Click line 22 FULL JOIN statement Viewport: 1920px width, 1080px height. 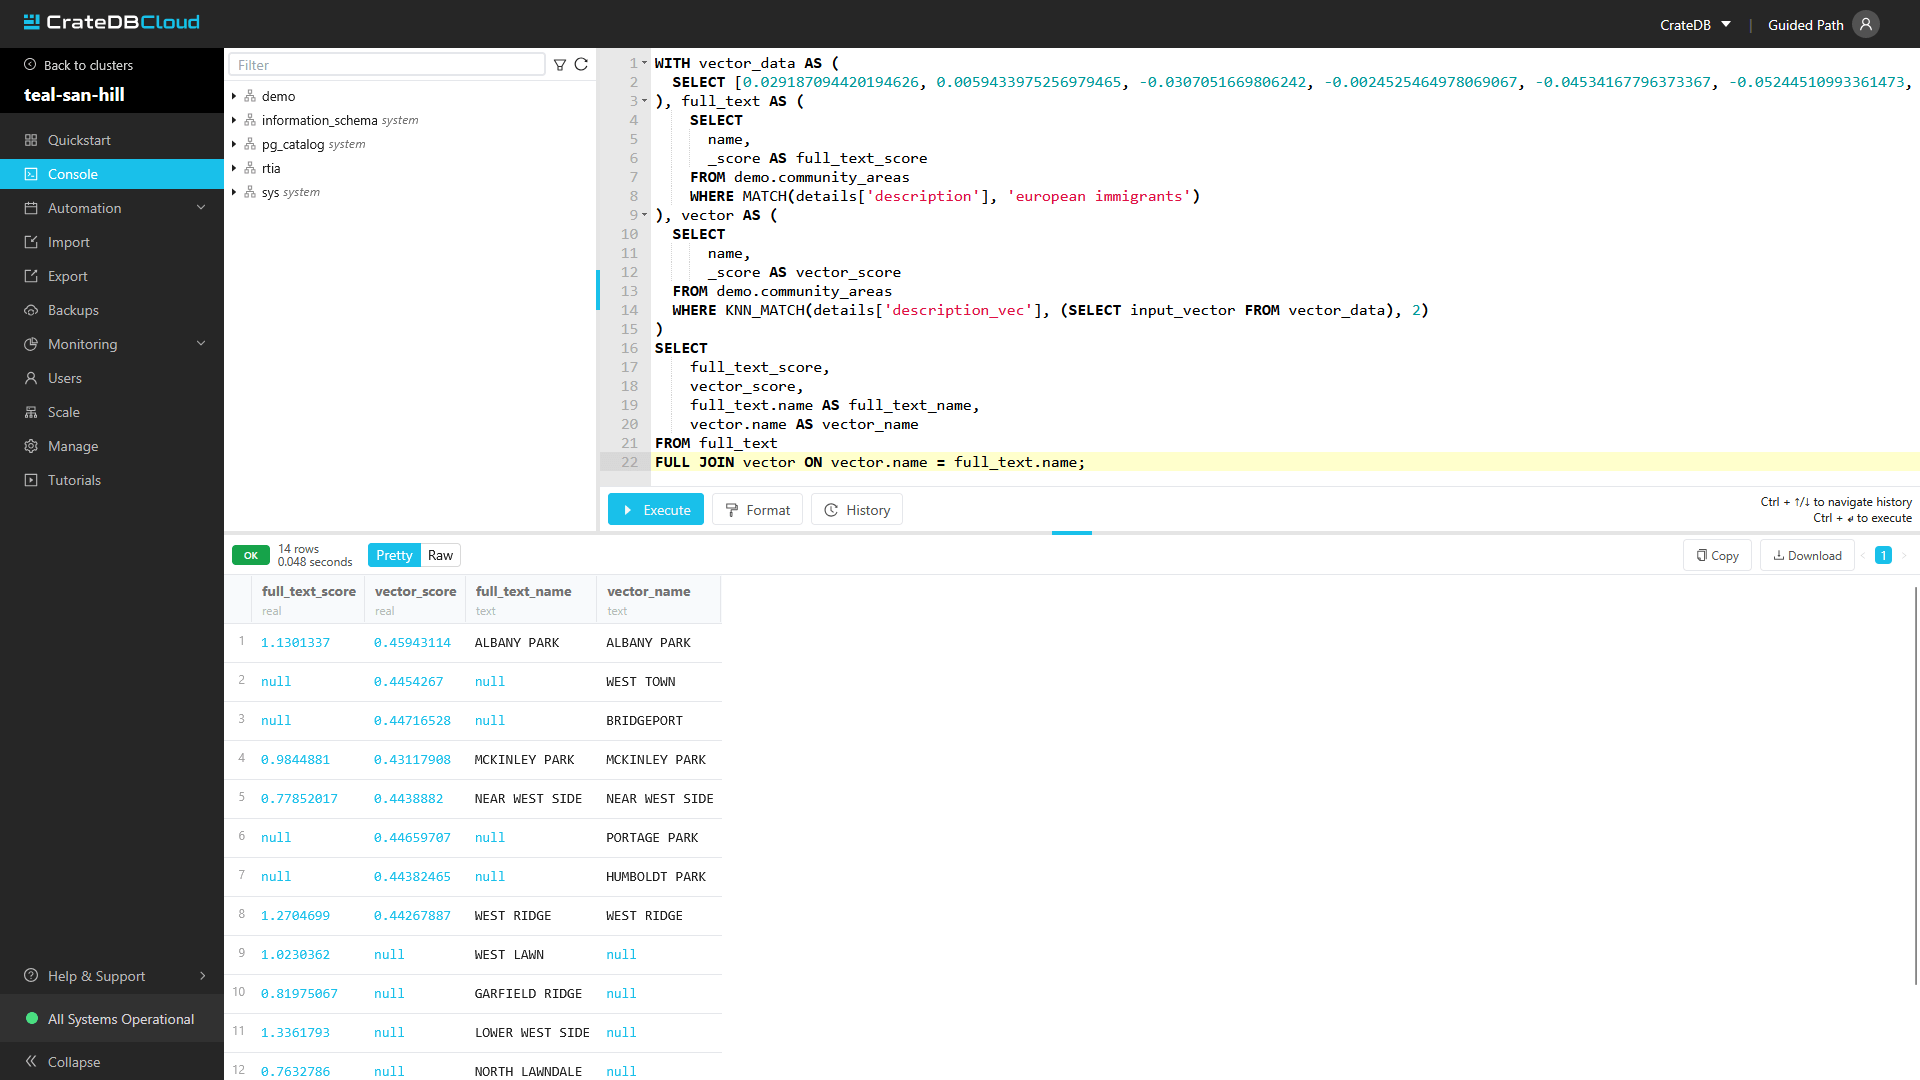(869, 462)
